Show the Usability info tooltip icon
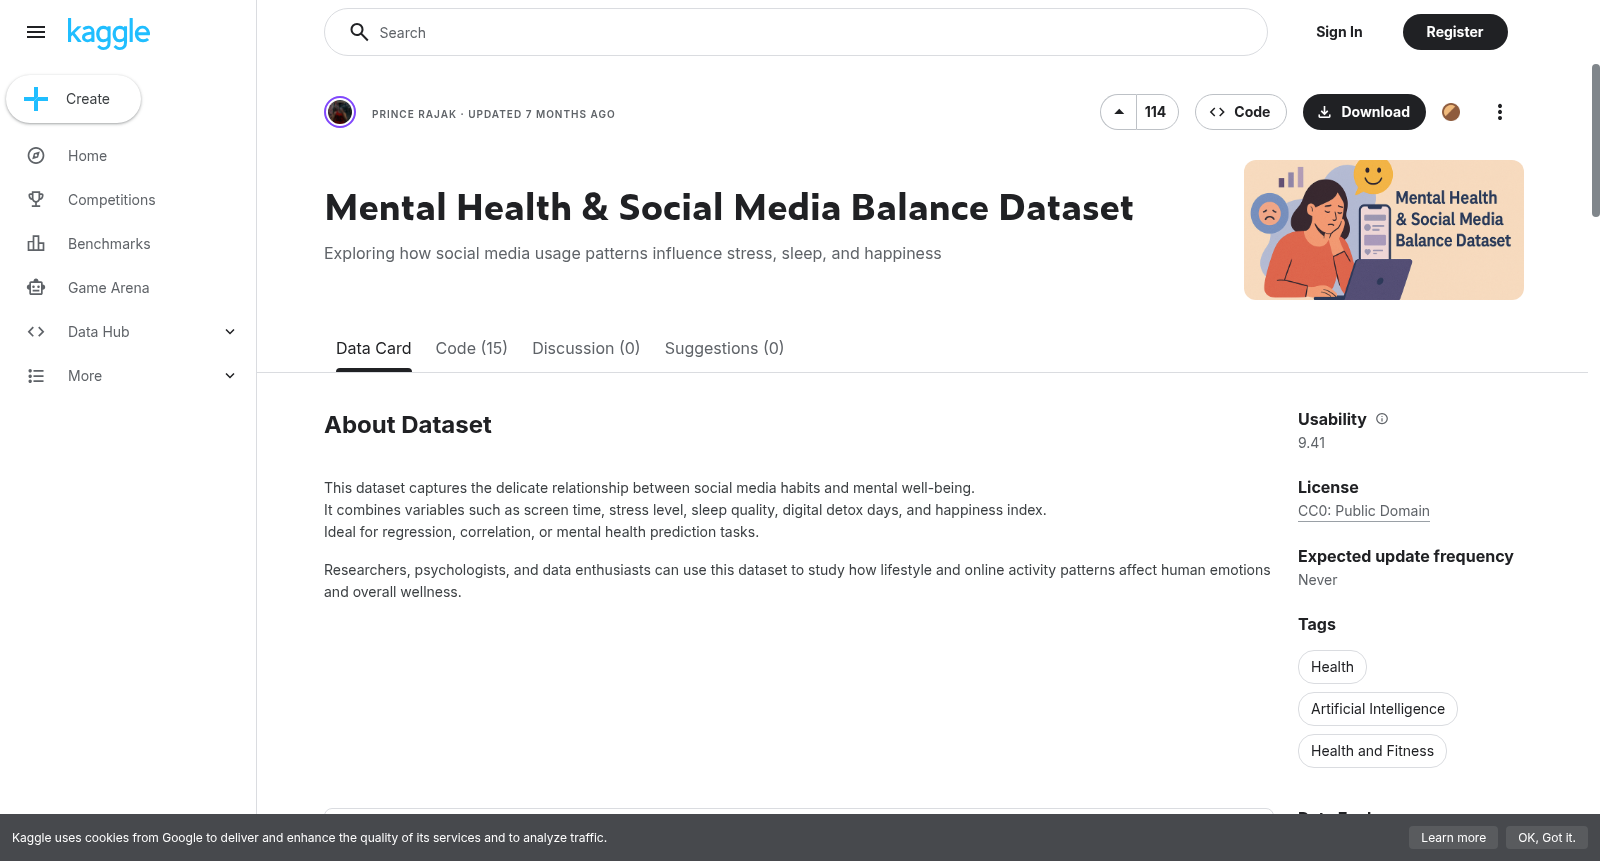Viewport: 1600px width, 861px height. pyautogui.click(x=1382, y=419)
